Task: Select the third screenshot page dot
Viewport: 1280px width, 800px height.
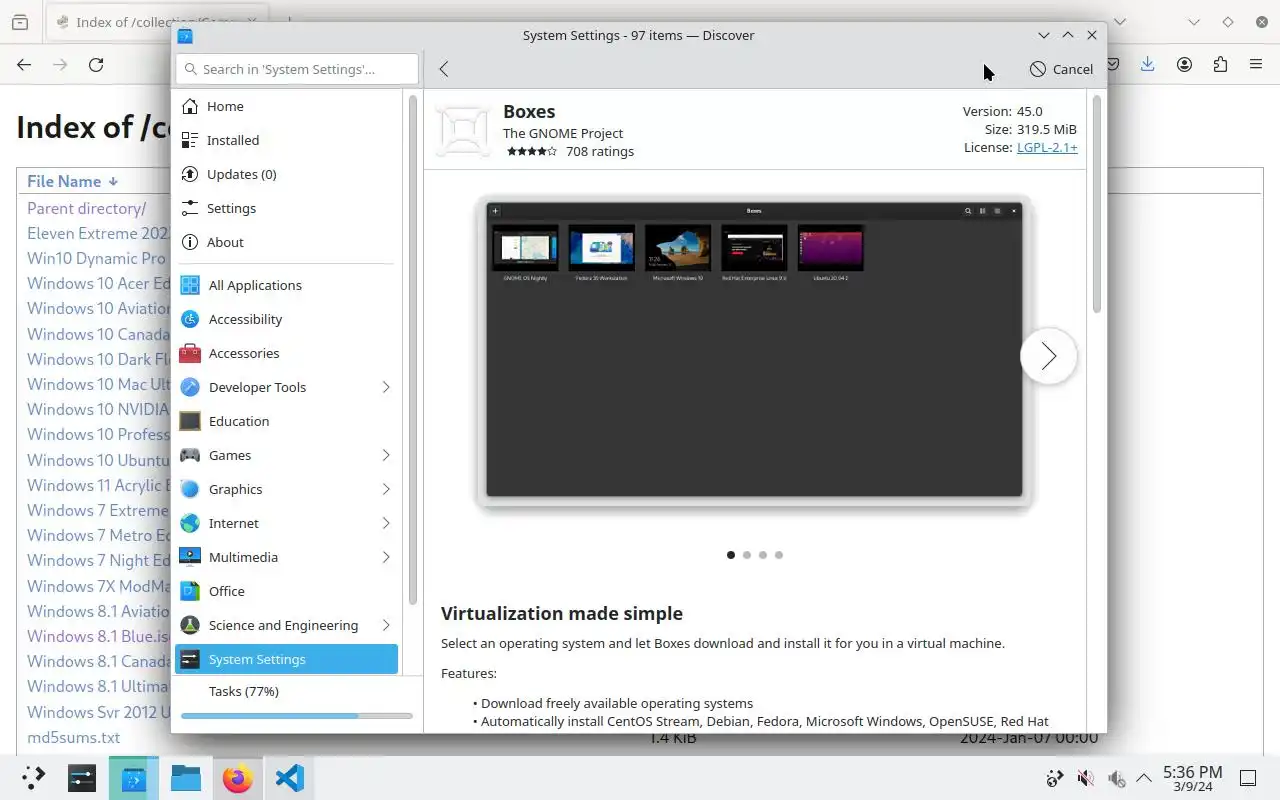Action: (x=763, y=555)
